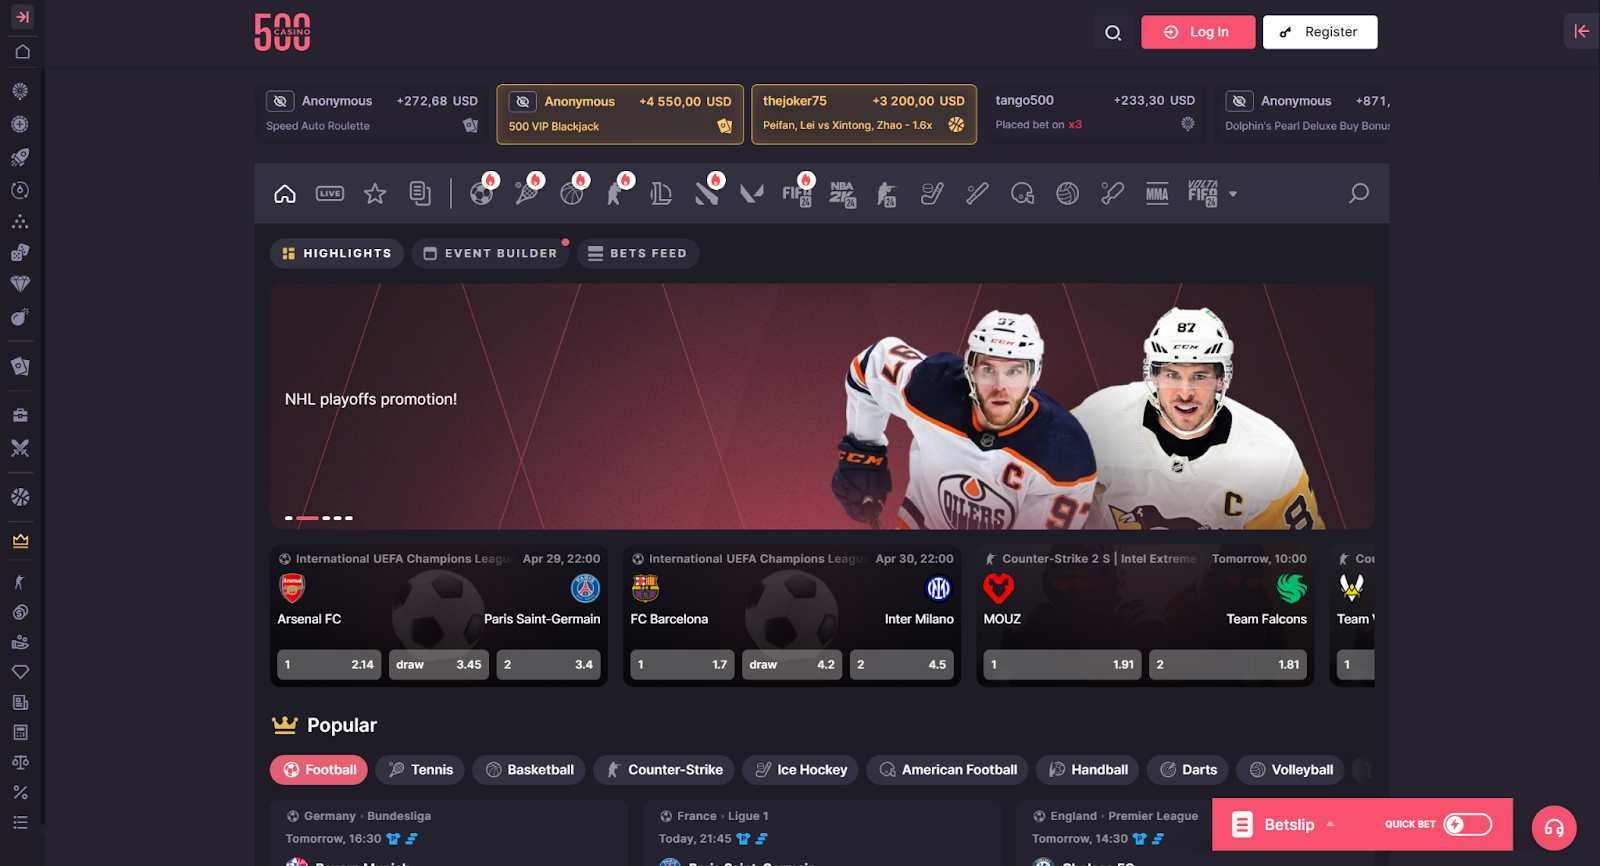Select Darts in Popular filters

click(x=1188, y=770)
